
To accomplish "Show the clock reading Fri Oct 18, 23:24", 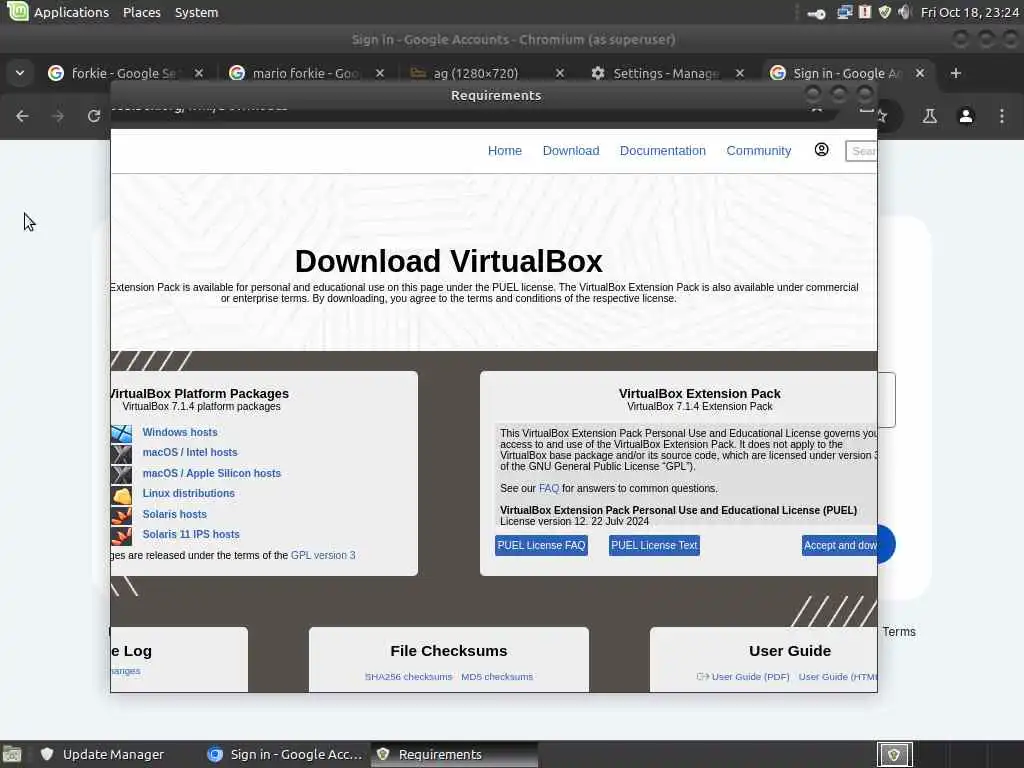I will pos(969,12).
